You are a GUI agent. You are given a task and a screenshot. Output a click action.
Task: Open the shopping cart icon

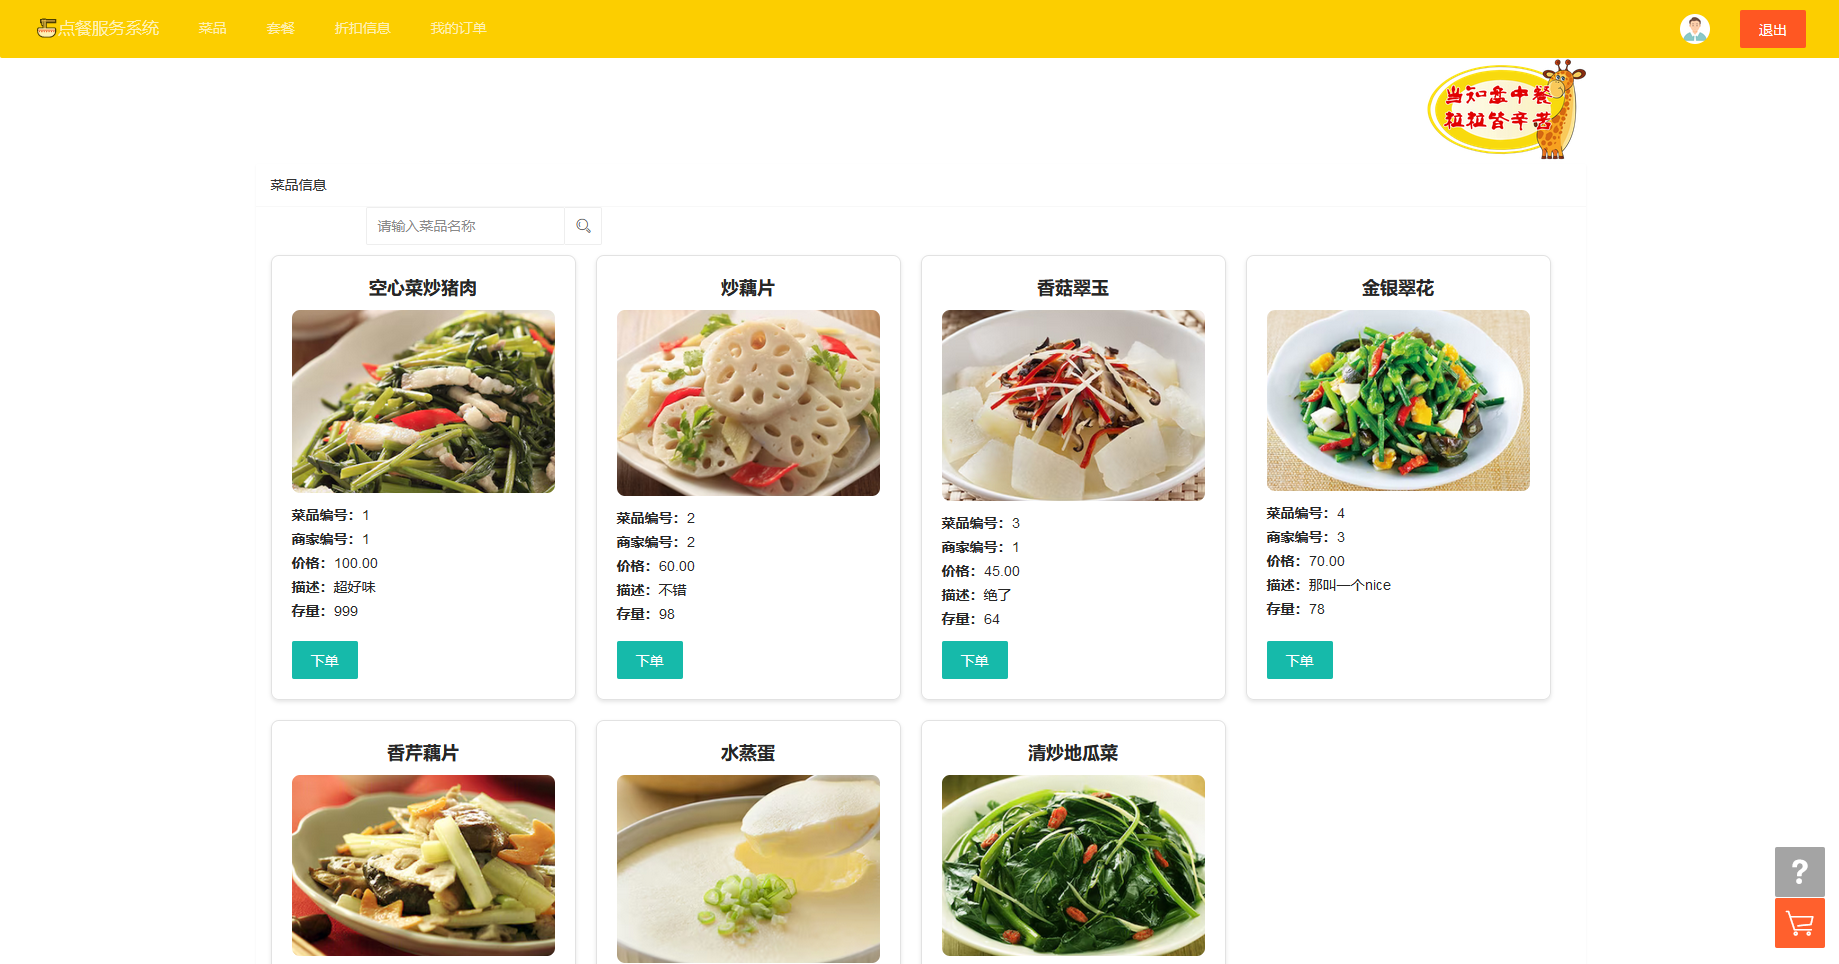[1800, 923]
